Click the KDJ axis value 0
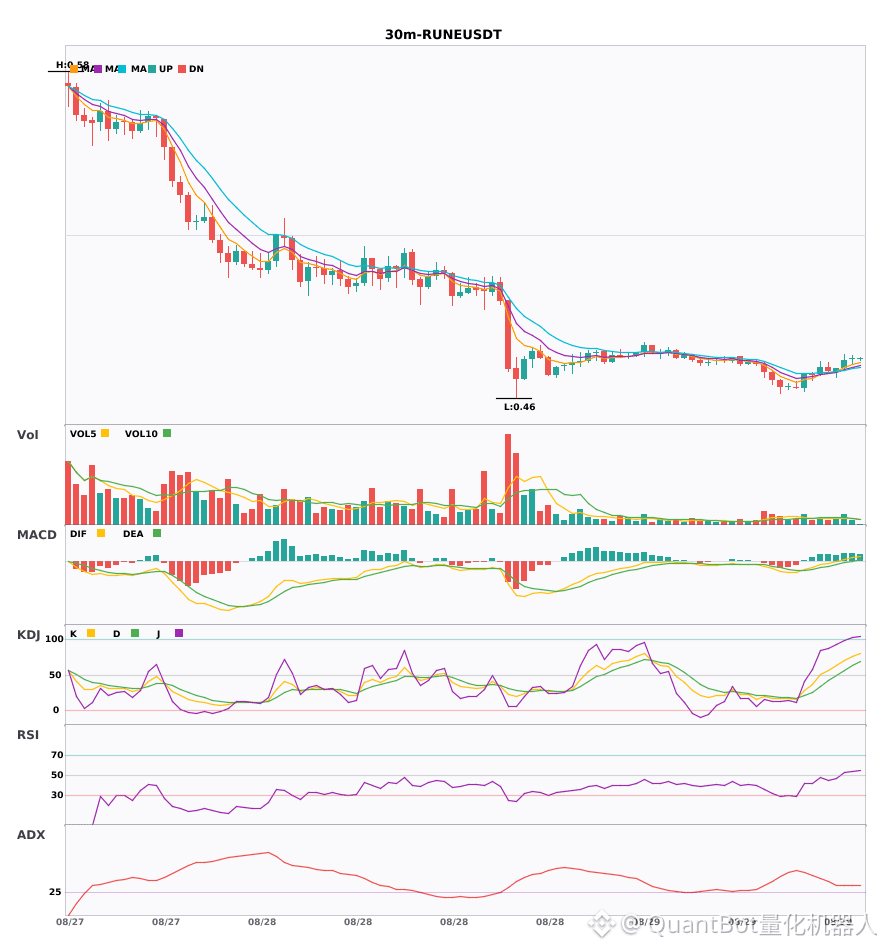Viewport: 885px width, 950px height. coord(56,710)
